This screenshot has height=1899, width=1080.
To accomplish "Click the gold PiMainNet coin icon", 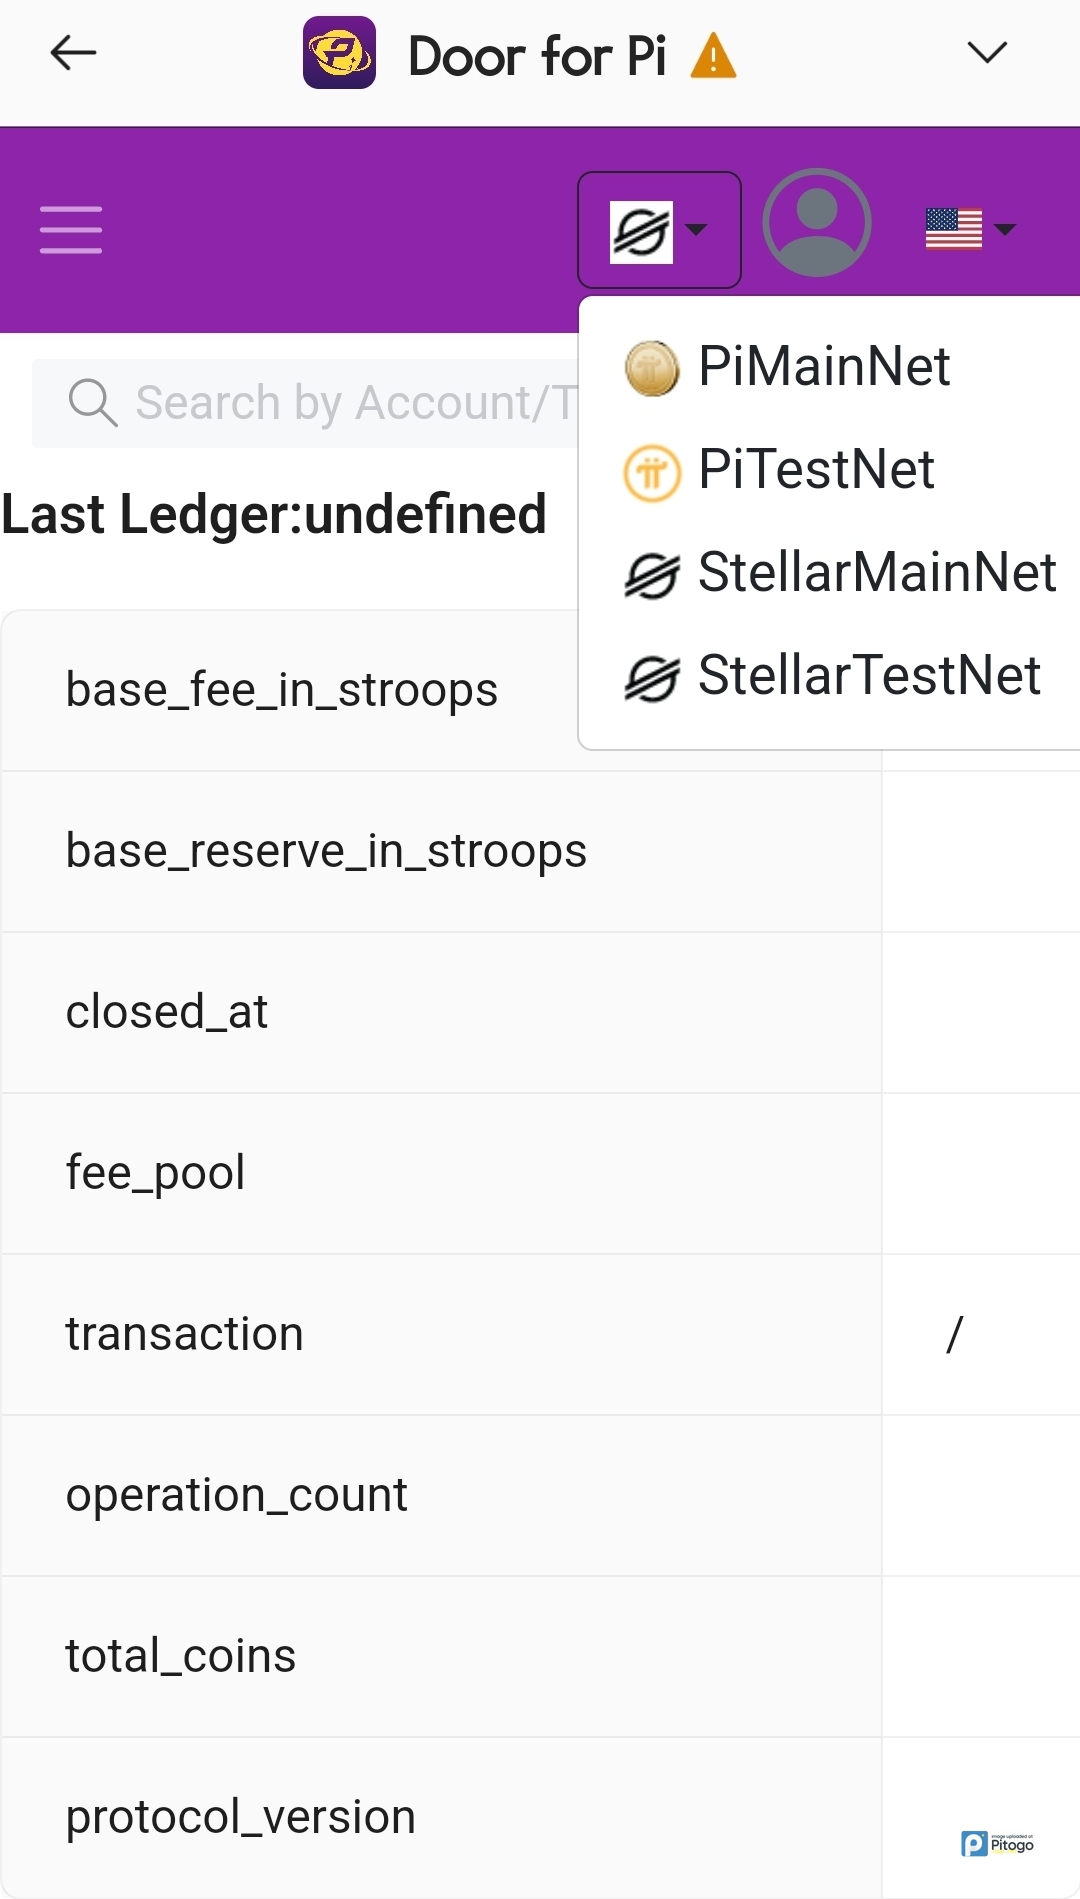I will (x=652, y=367).
